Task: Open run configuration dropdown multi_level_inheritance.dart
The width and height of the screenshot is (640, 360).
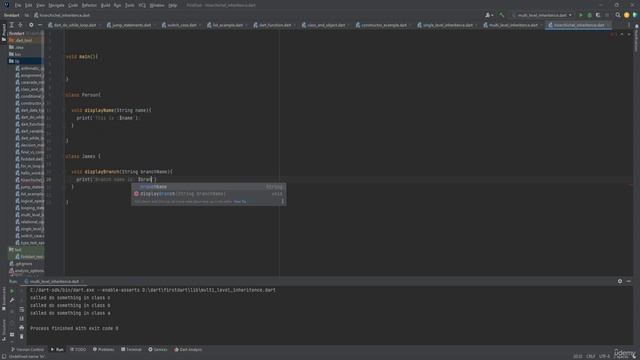Action: [x=542, y=15]
